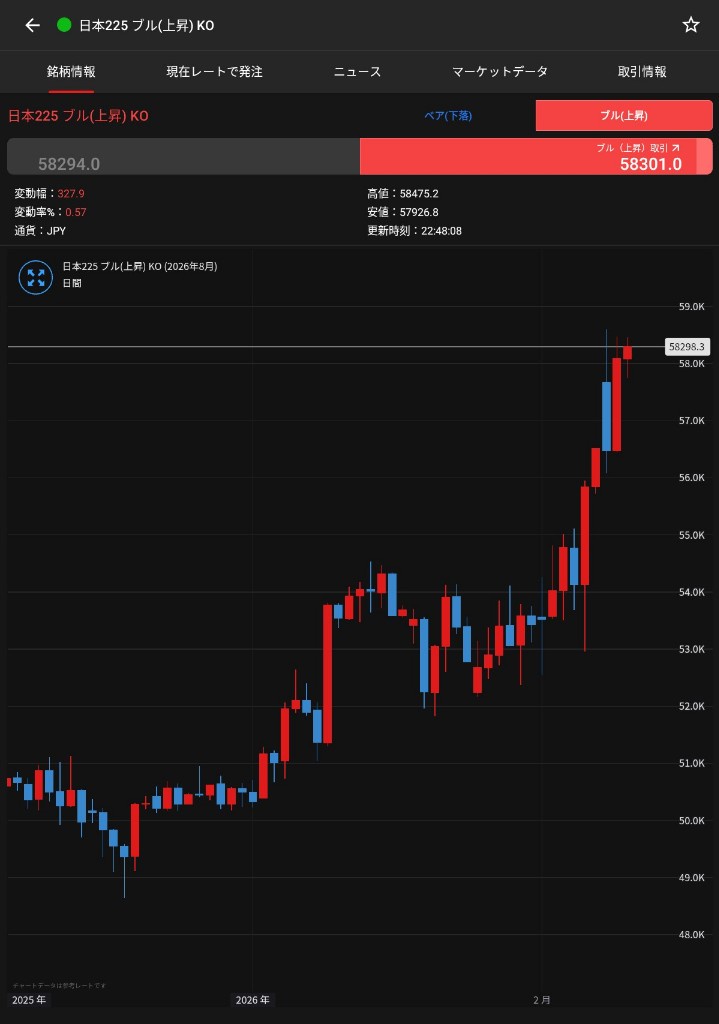Switch to the 銘柄情報 tab
The image size is (719, 1024).
pos(71,72)
